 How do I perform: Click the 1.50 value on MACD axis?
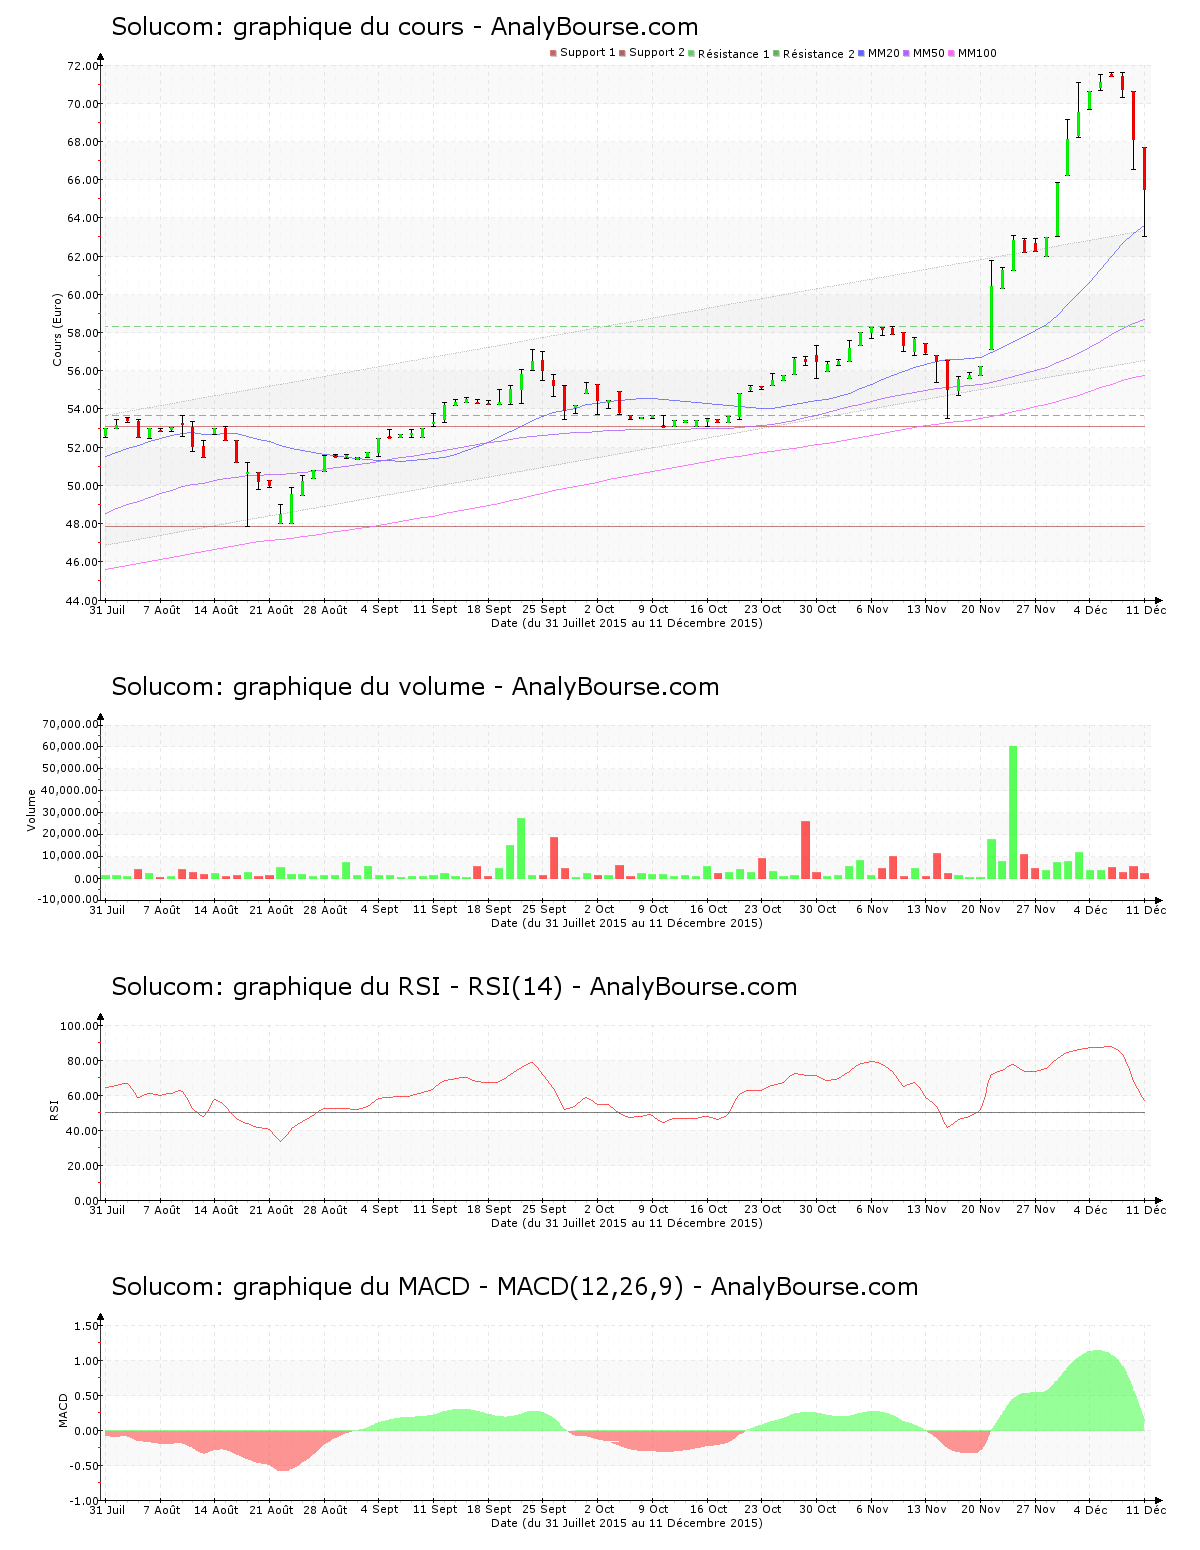click(87, 1326)
